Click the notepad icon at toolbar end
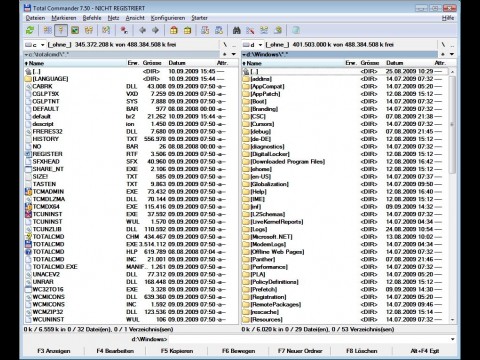This screenshot has width=480, height=360. point(296,31)
